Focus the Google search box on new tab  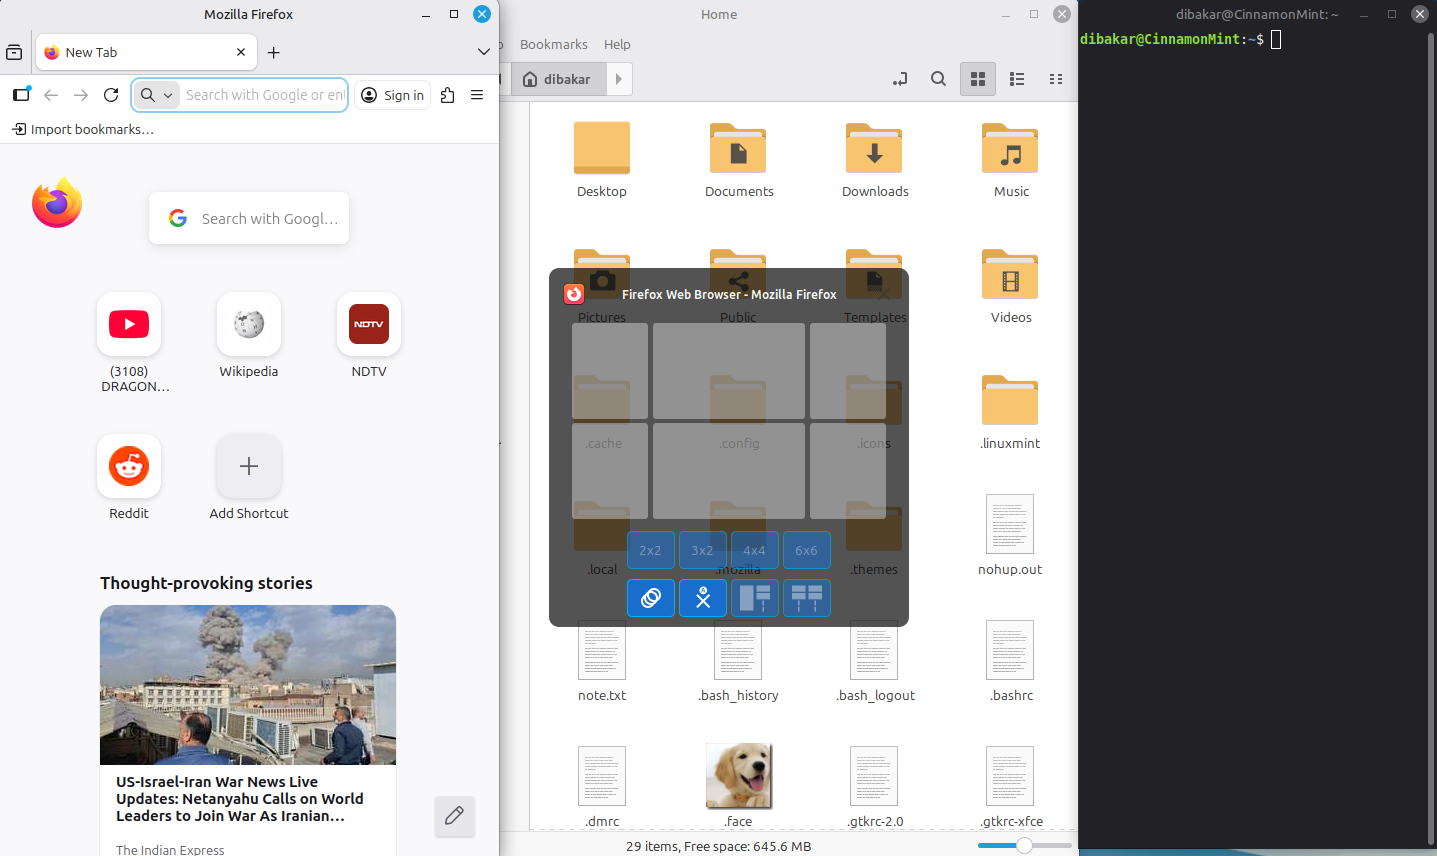[249, 218]
